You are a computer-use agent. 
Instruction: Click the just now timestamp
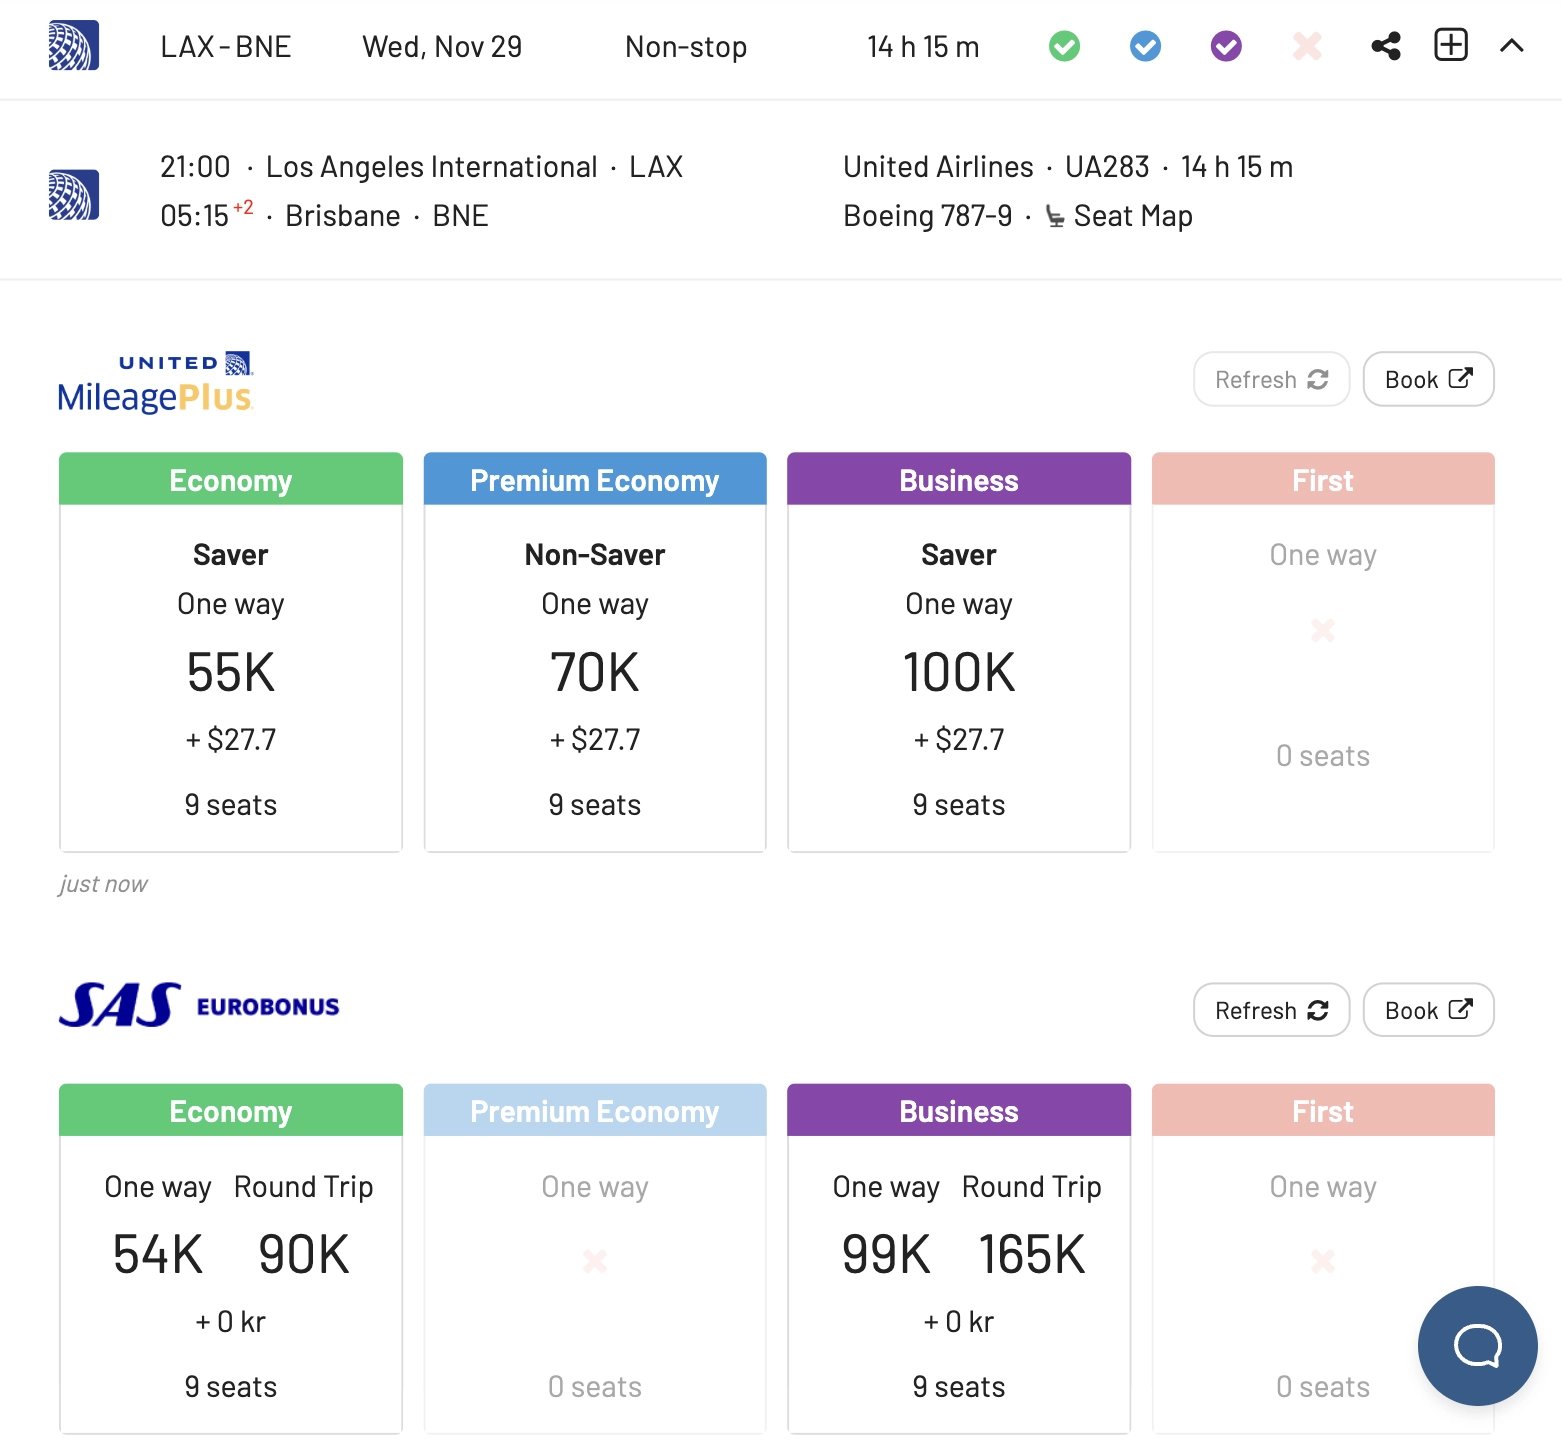[x=103, y=884]
